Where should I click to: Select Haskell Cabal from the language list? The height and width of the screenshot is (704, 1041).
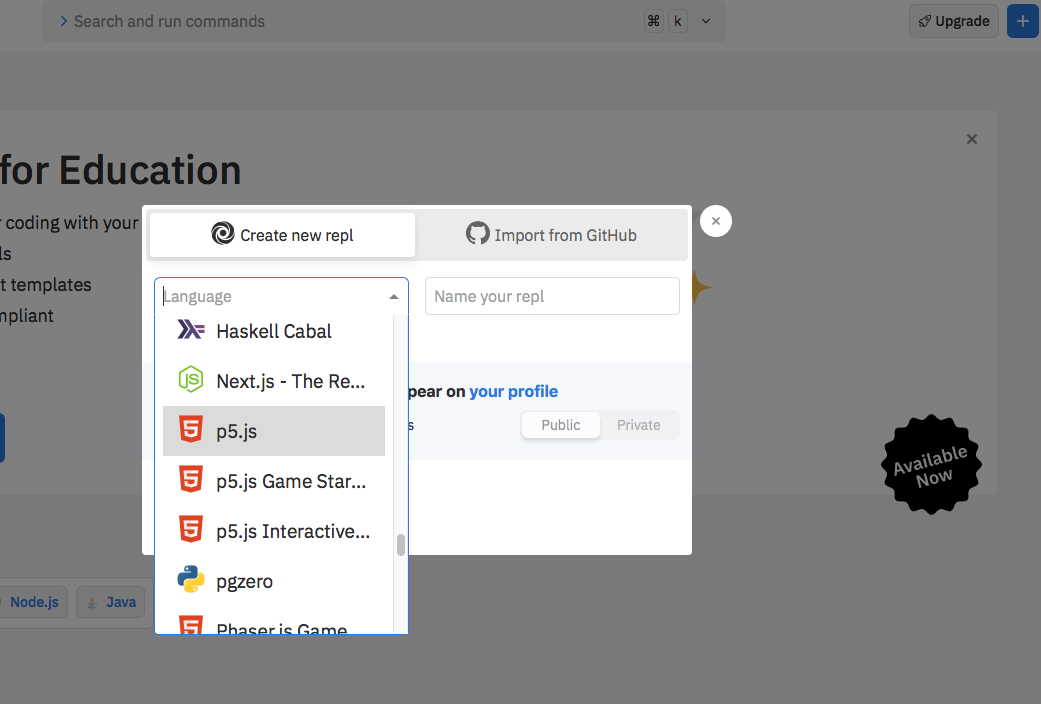(274, 331)
